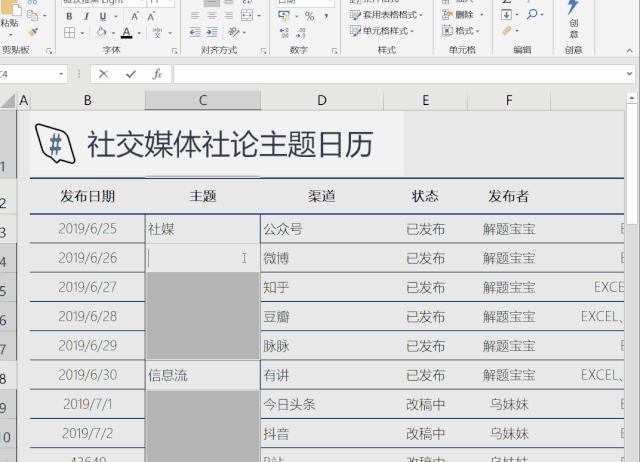Image resolution: width=640 pixels, height=462 pixels.
Task: Click the Select All corner triangle
Action: (x=8, y=100)
